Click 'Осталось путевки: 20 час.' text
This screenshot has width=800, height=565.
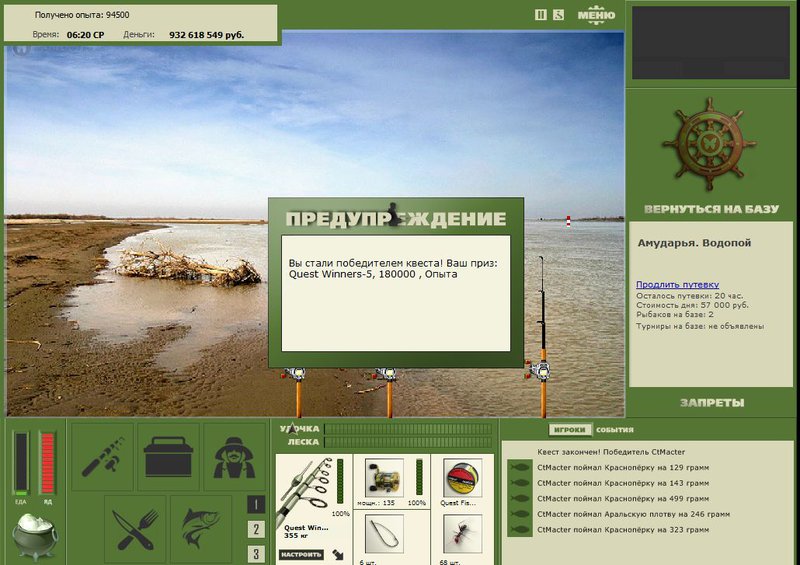(689, 296)
